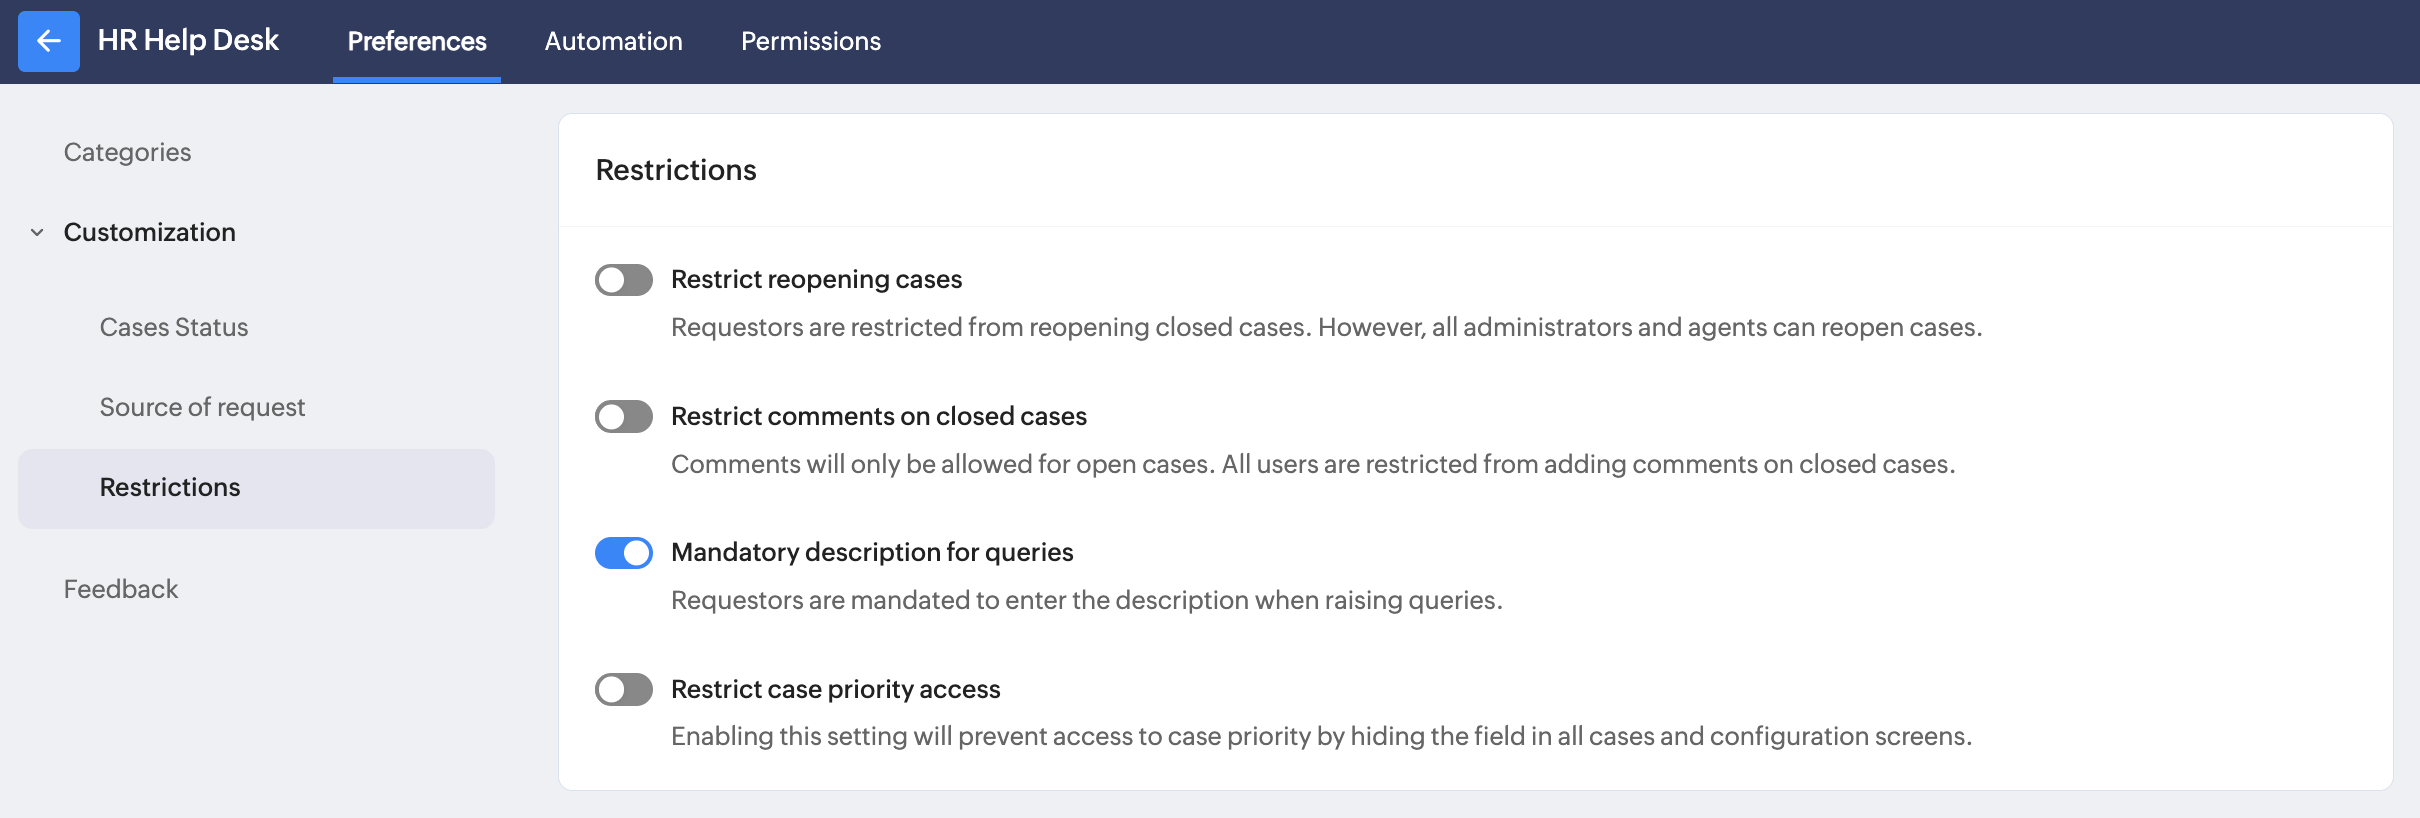The image size is (2420, 818).
Task: Select Cases Status in sidebar
Action: (x=174, y=327)
